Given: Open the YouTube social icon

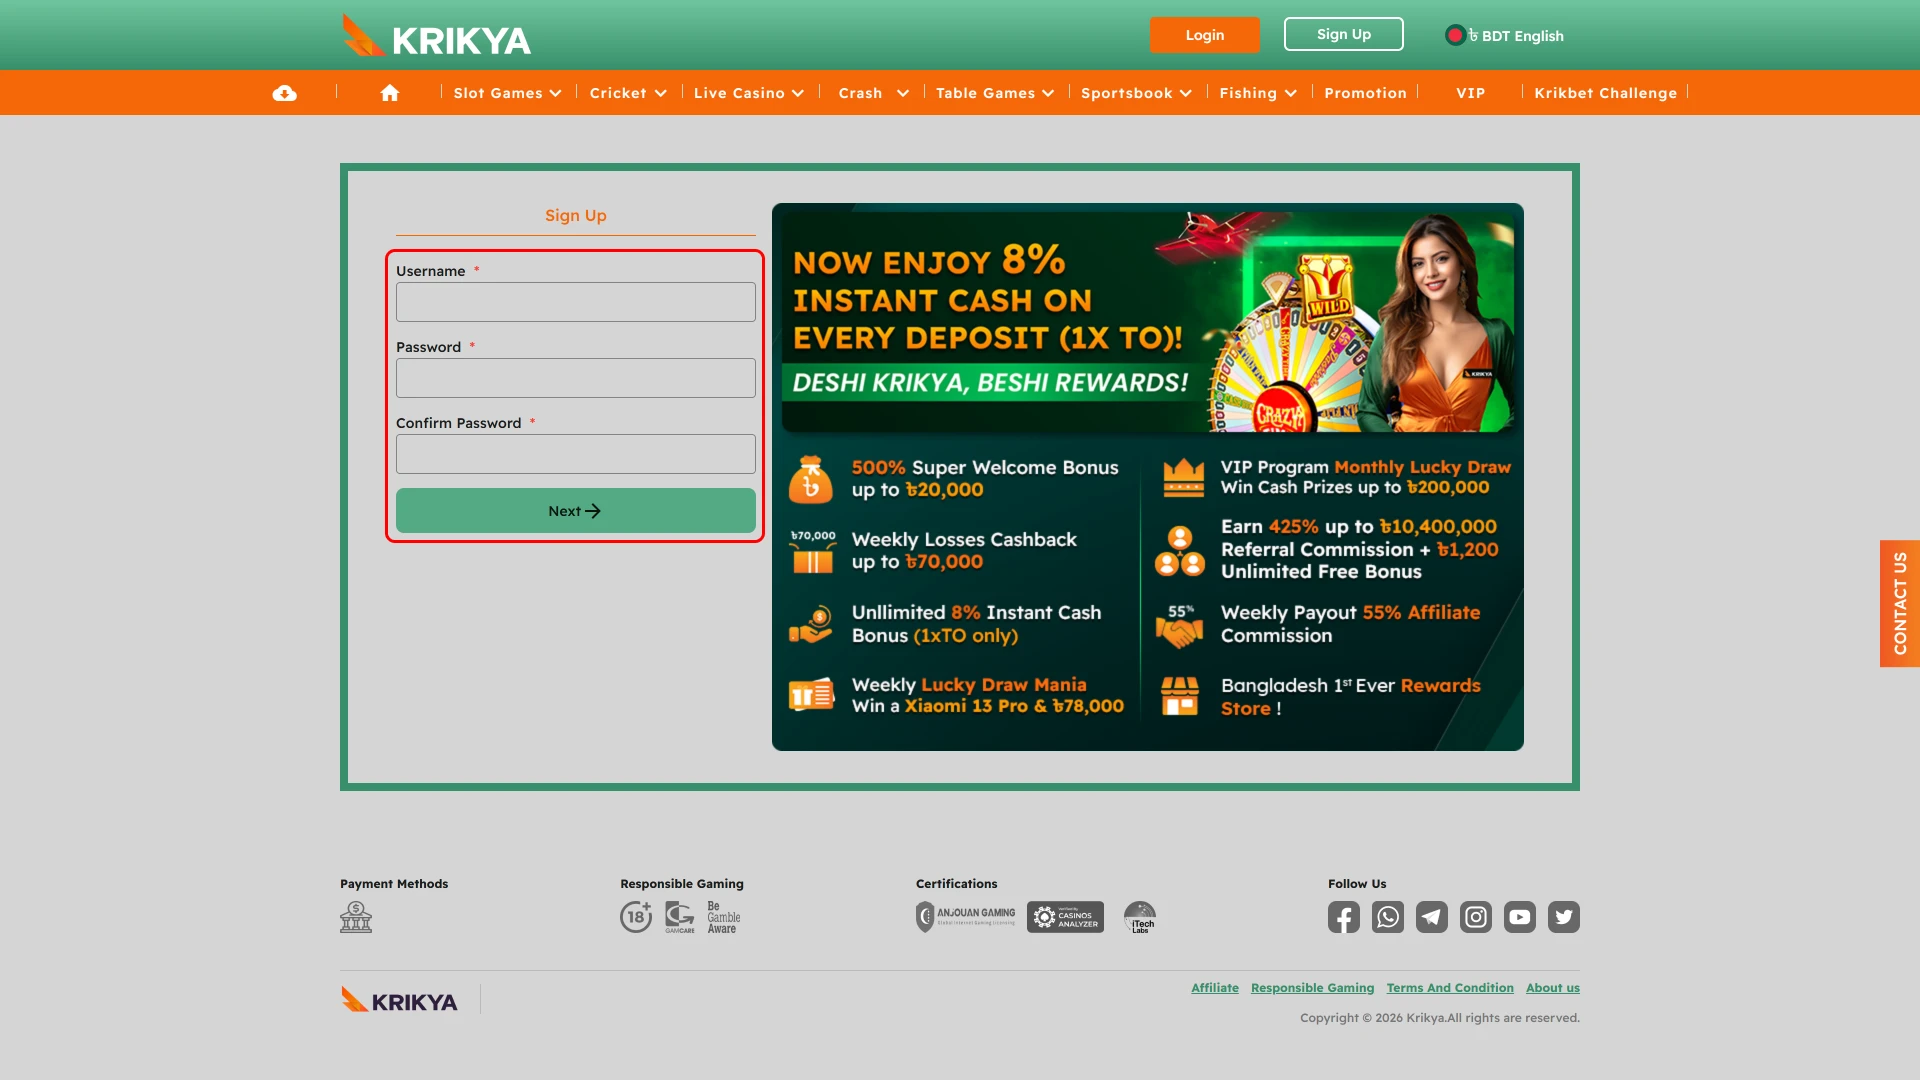Looking at the screenshot, I should coord(1520,917).
